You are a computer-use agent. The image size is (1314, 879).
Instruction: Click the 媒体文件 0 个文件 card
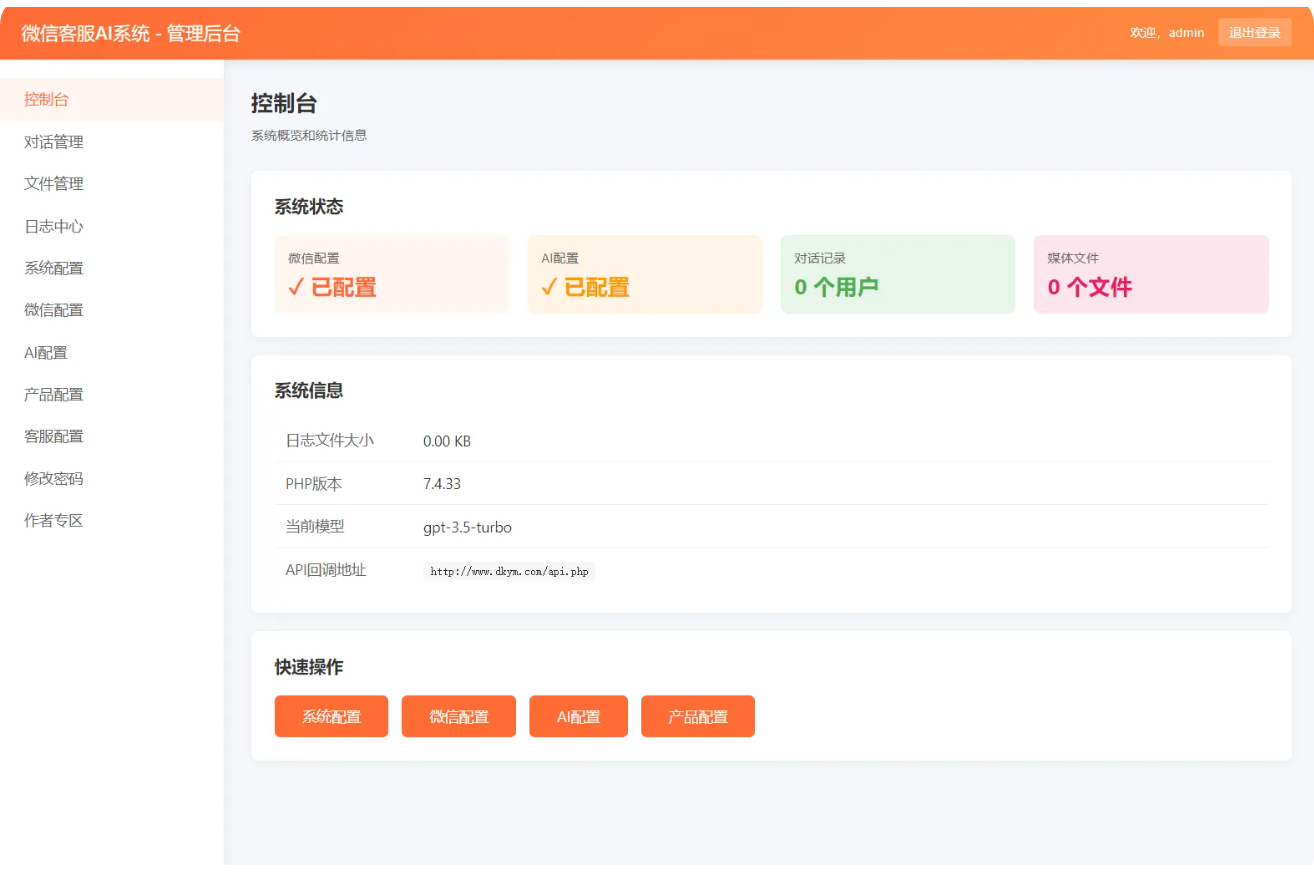[x=1151, y=274]
